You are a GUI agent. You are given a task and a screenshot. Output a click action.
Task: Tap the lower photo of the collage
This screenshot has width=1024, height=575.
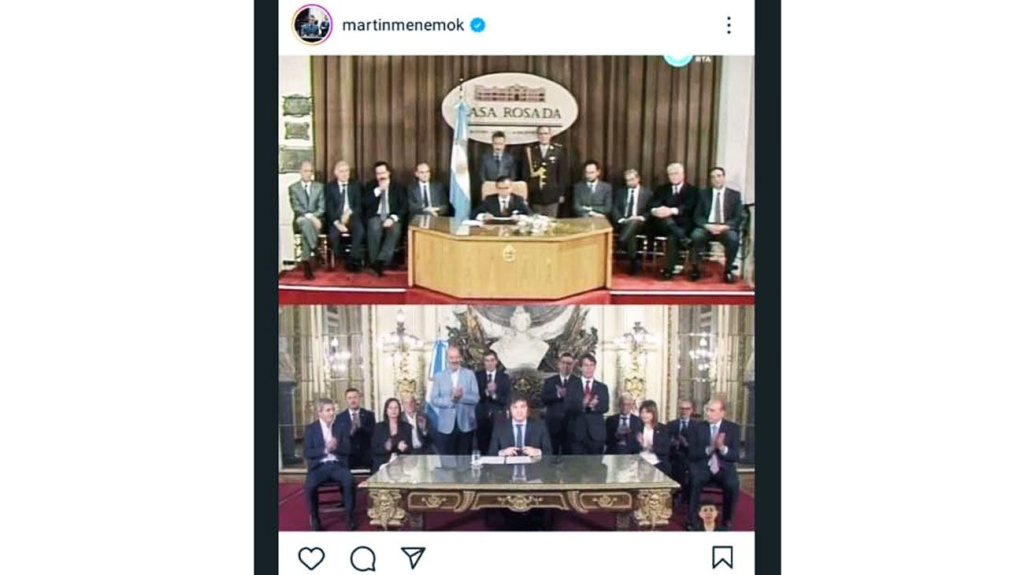point(516,418)
